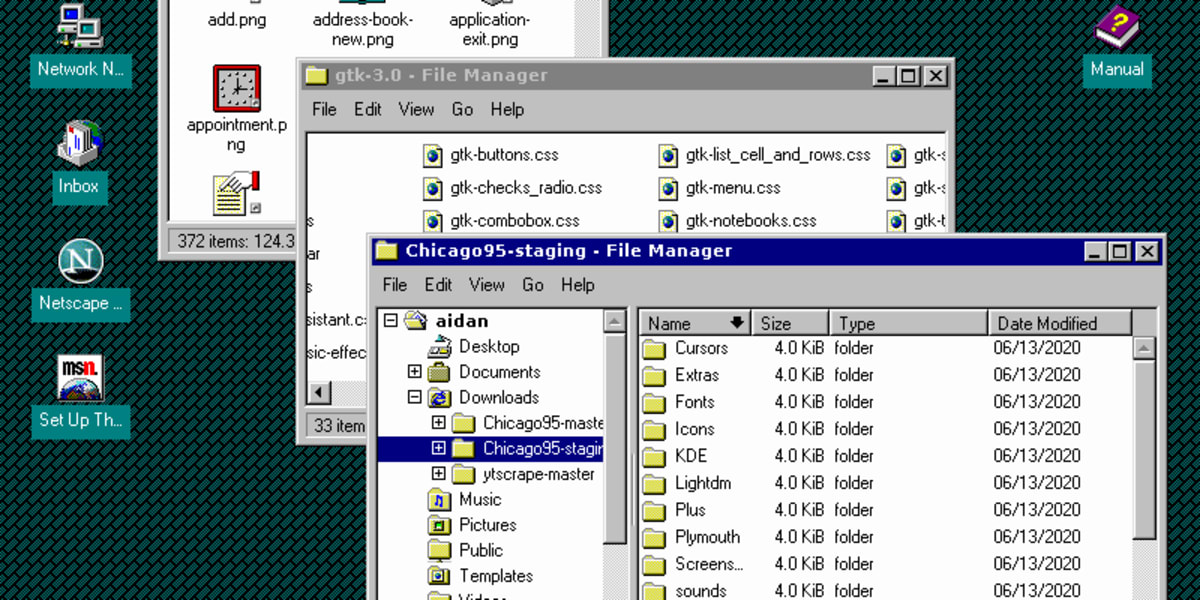Screen dimensions: 1200x600
Task: Open Pictures in the sidebar tree
Action: pos(488,525)
